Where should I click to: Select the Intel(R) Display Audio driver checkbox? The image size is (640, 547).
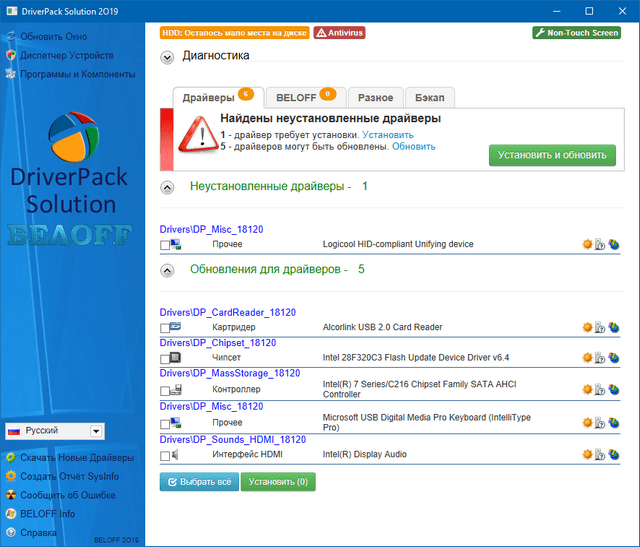click(165, 456)
